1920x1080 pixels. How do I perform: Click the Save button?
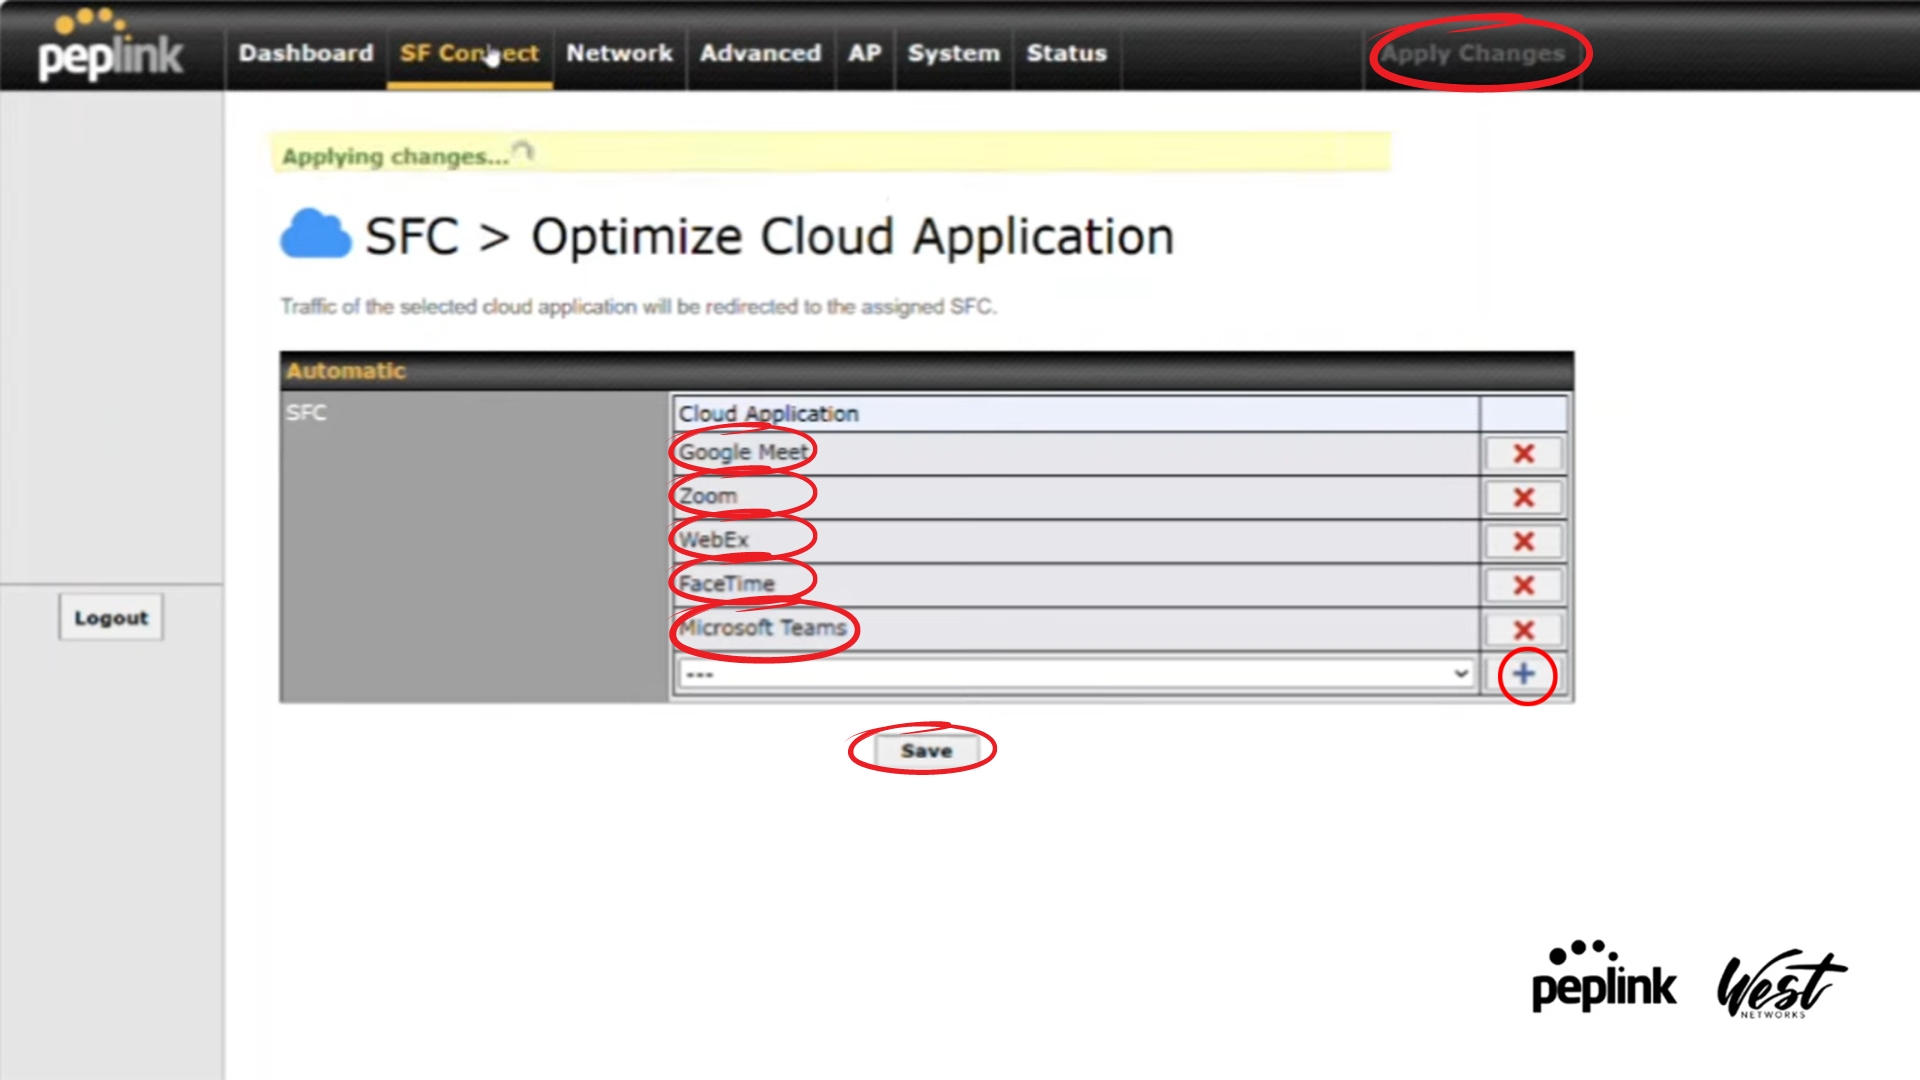click(x=925, y=751)
